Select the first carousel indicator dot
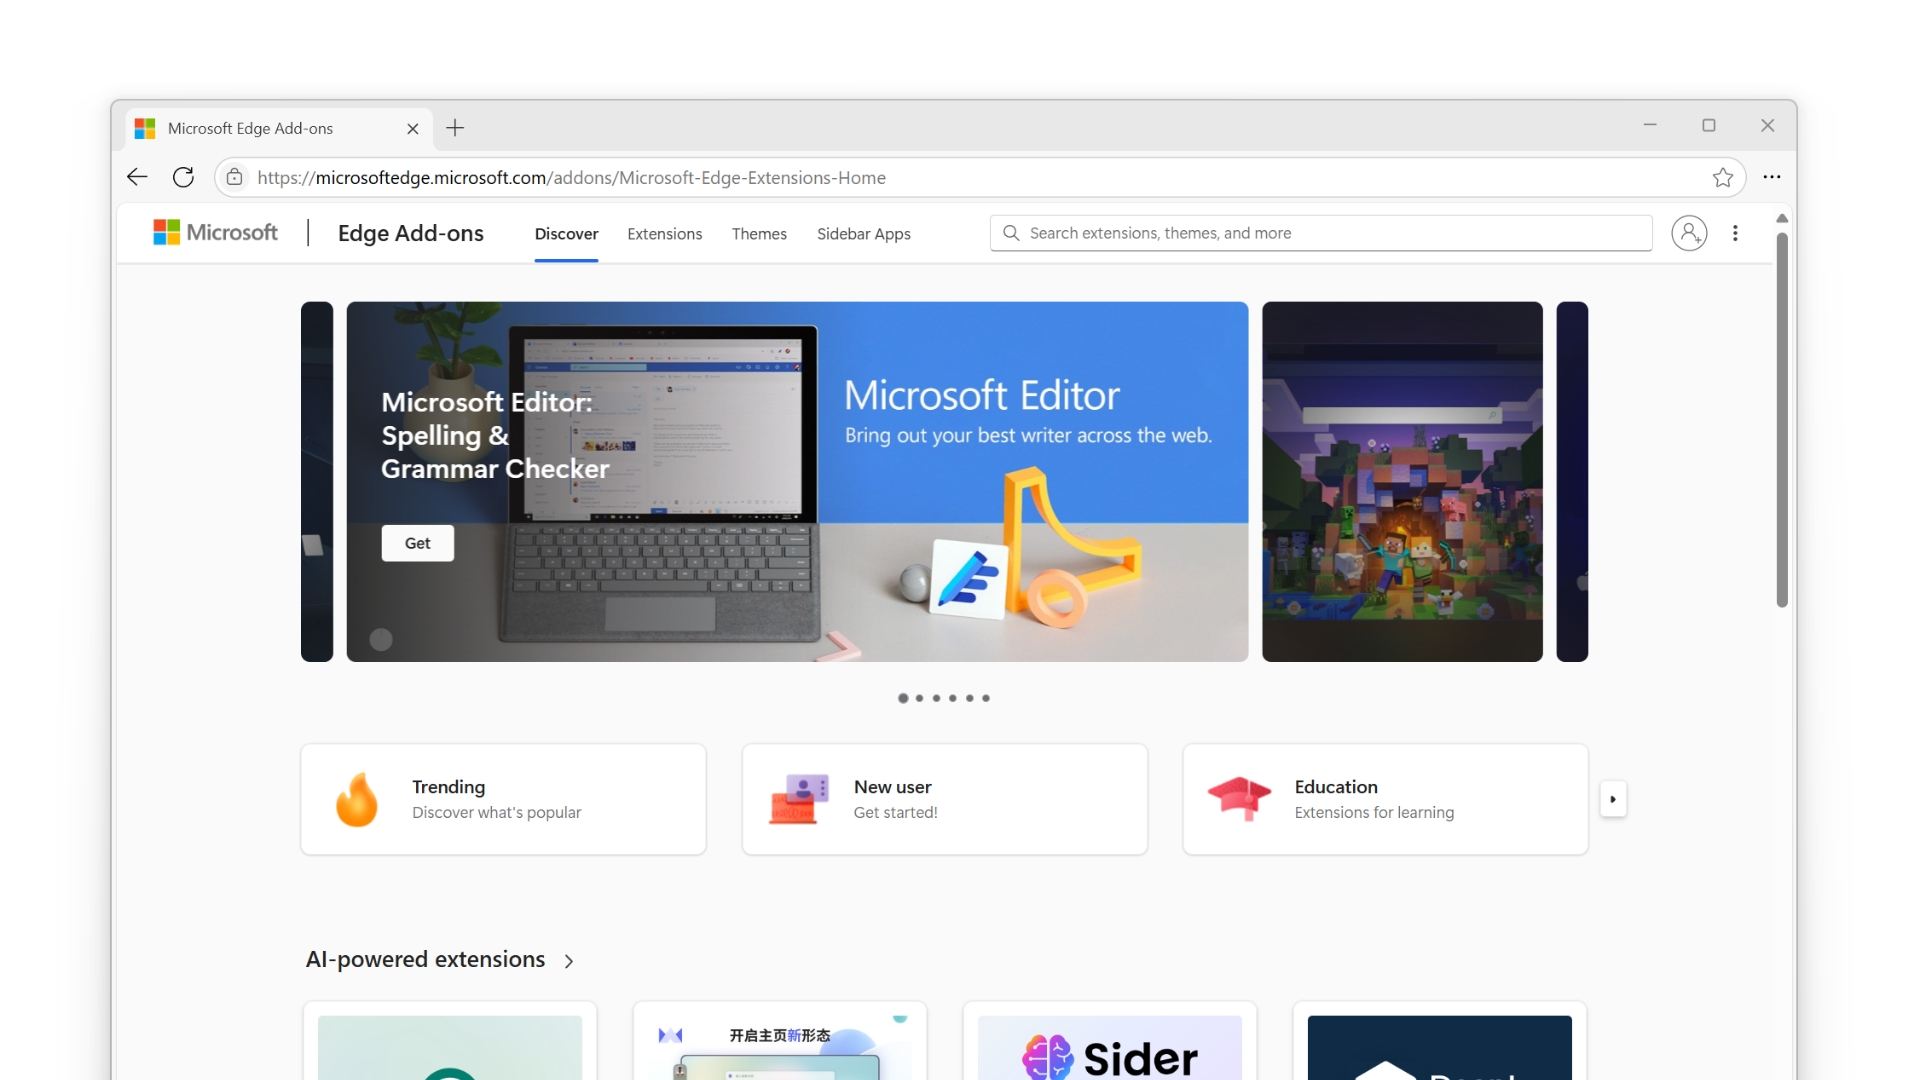Image resolution: width=1920 pixels, height=1080 pixels. pos(903,698)
